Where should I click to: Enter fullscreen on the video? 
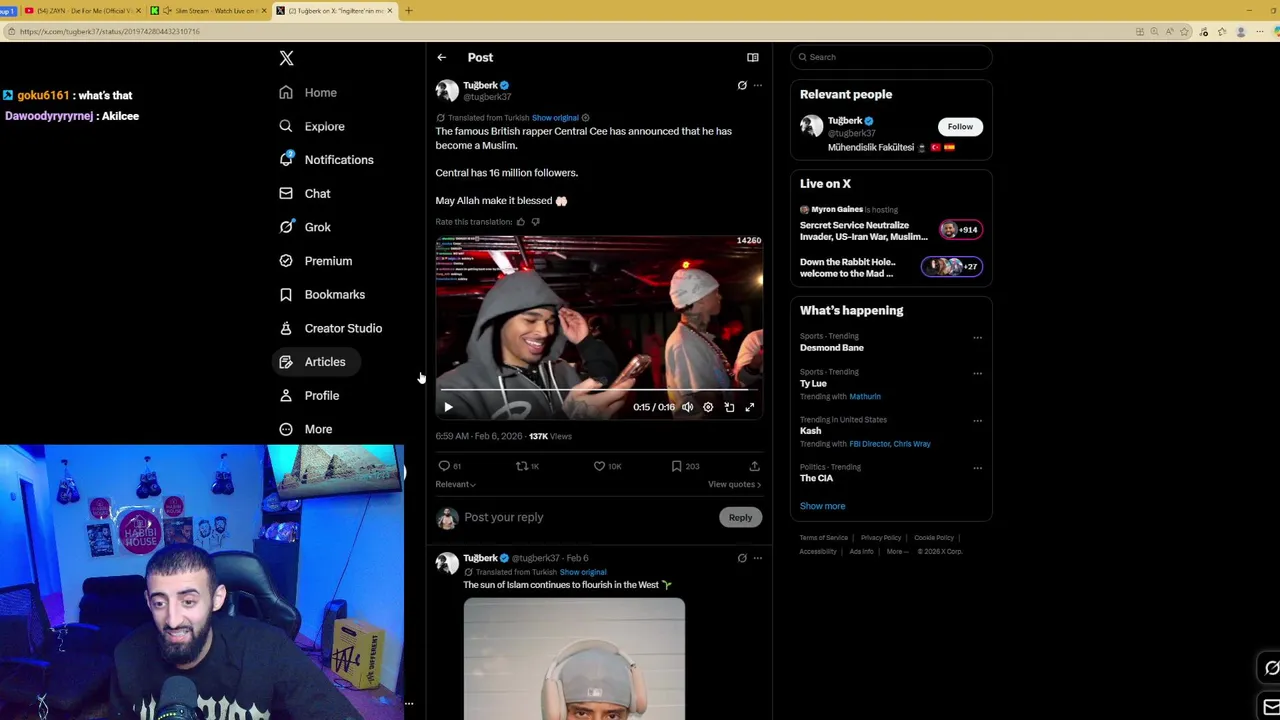pos(749,407)
